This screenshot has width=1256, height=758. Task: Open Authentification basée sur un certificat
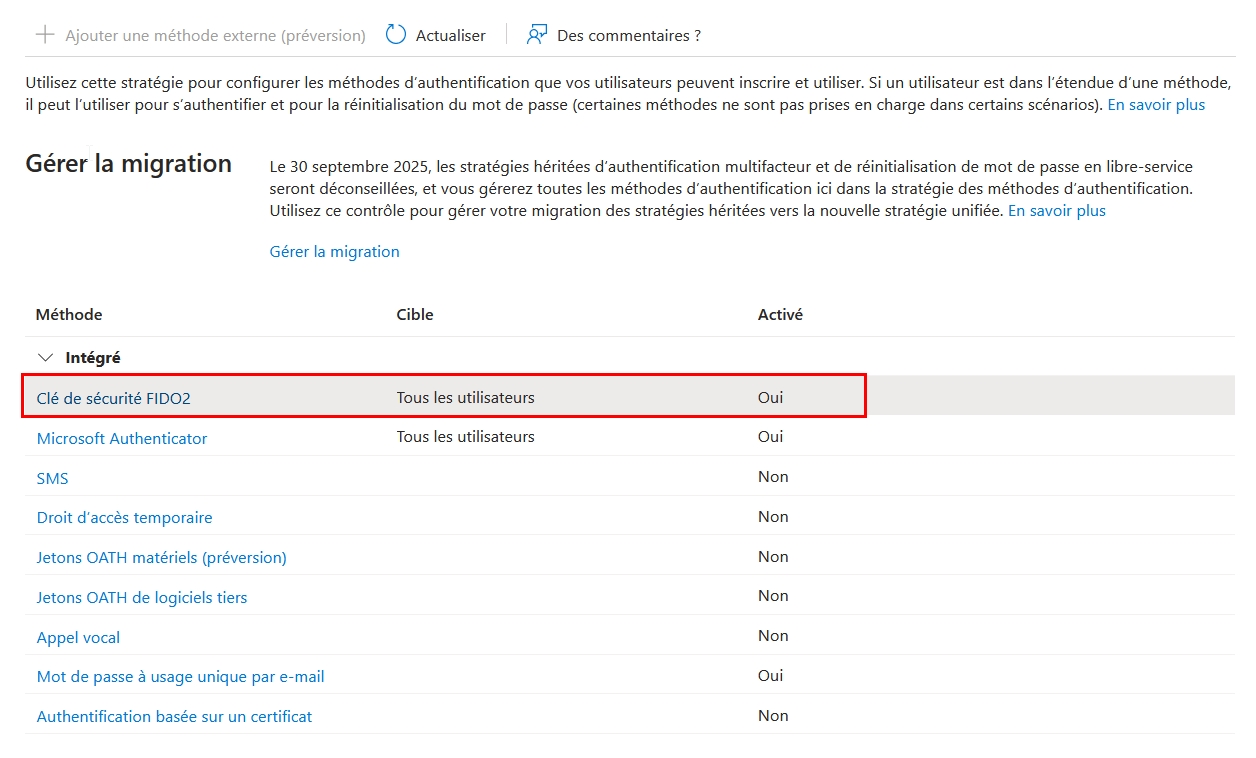[x=174, y=717]
